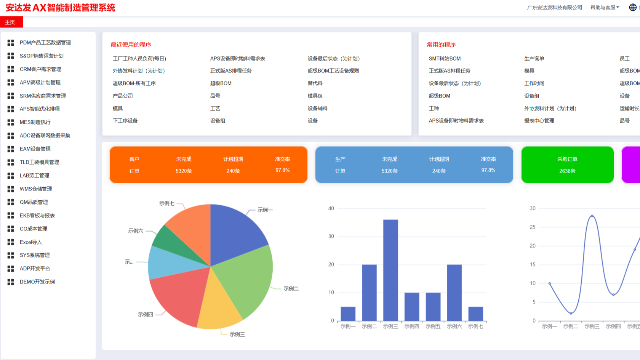Click the light green 示例二 pie slice

click(x=247, y=280)
